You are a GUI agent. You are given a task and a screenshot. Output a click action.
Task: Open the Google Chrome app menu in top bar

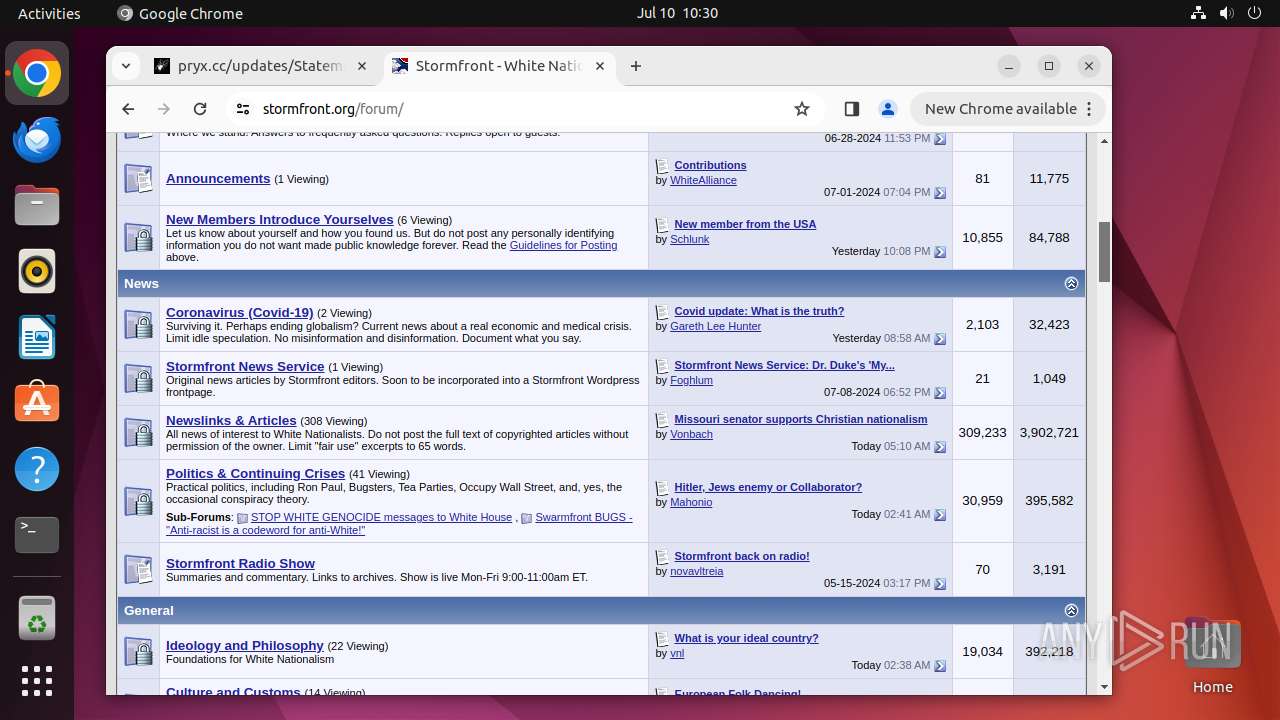tap(180, 13)
